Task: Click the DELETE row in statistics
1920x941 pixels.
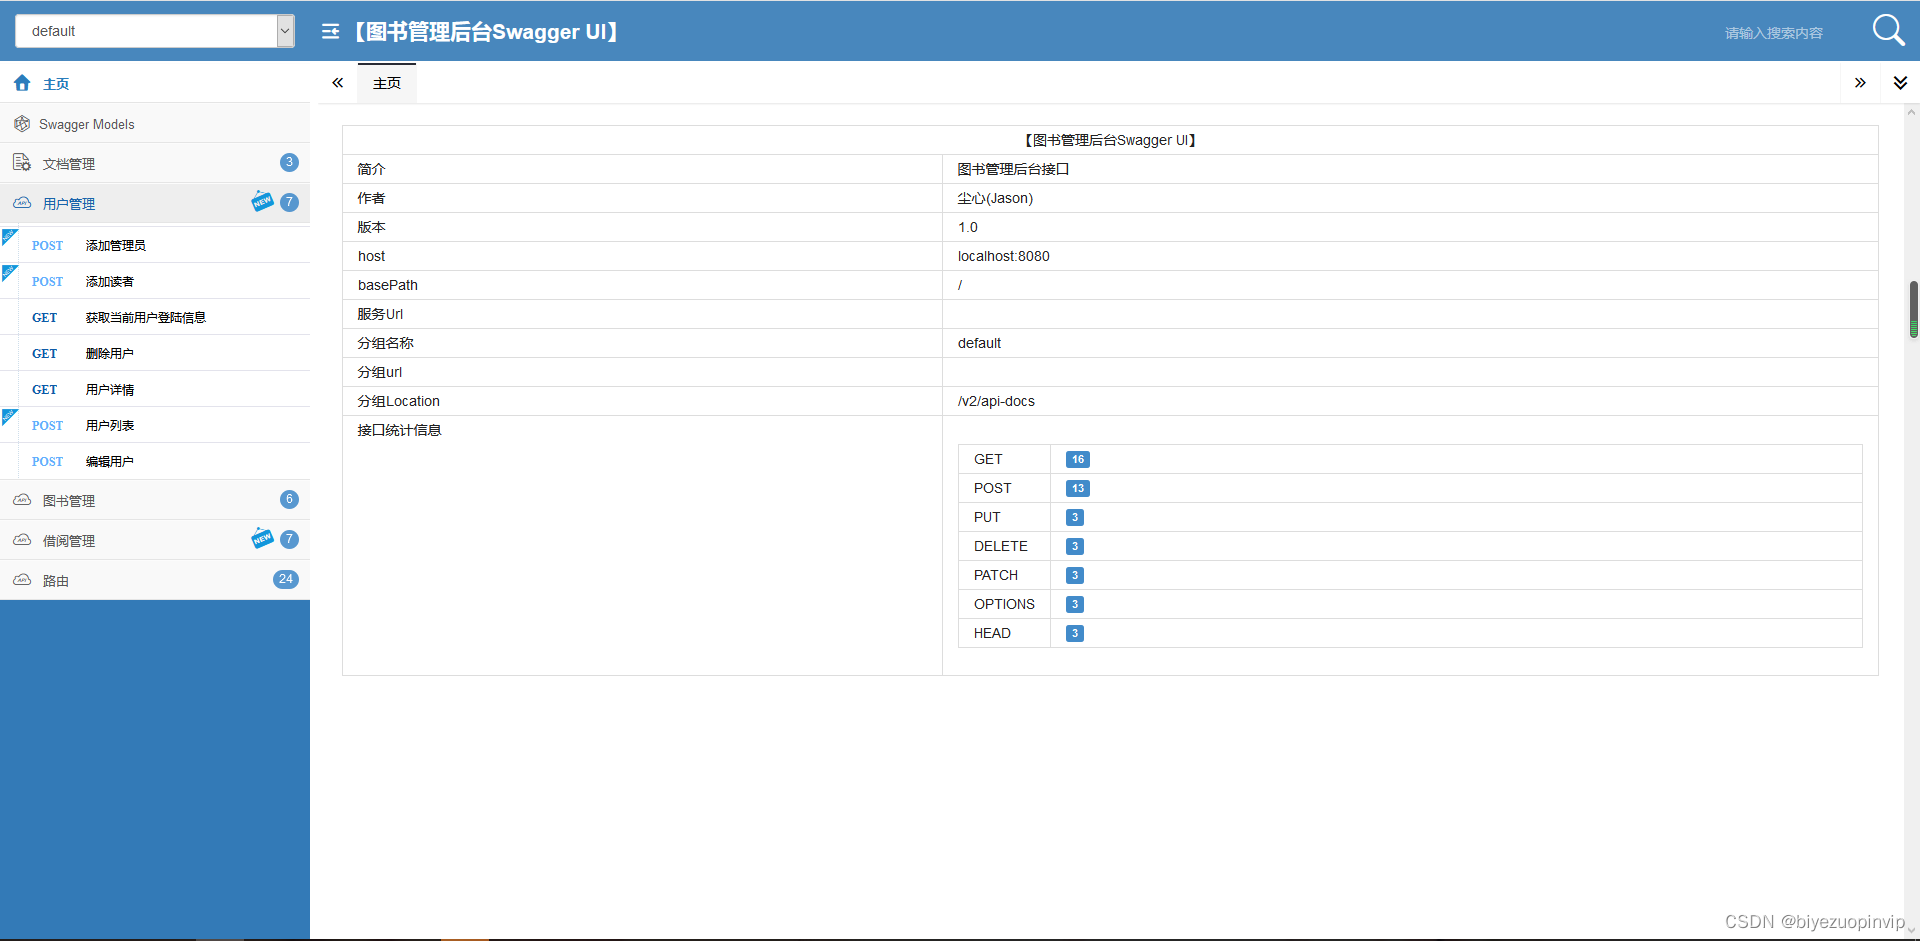Action: tap(1410, 546)
